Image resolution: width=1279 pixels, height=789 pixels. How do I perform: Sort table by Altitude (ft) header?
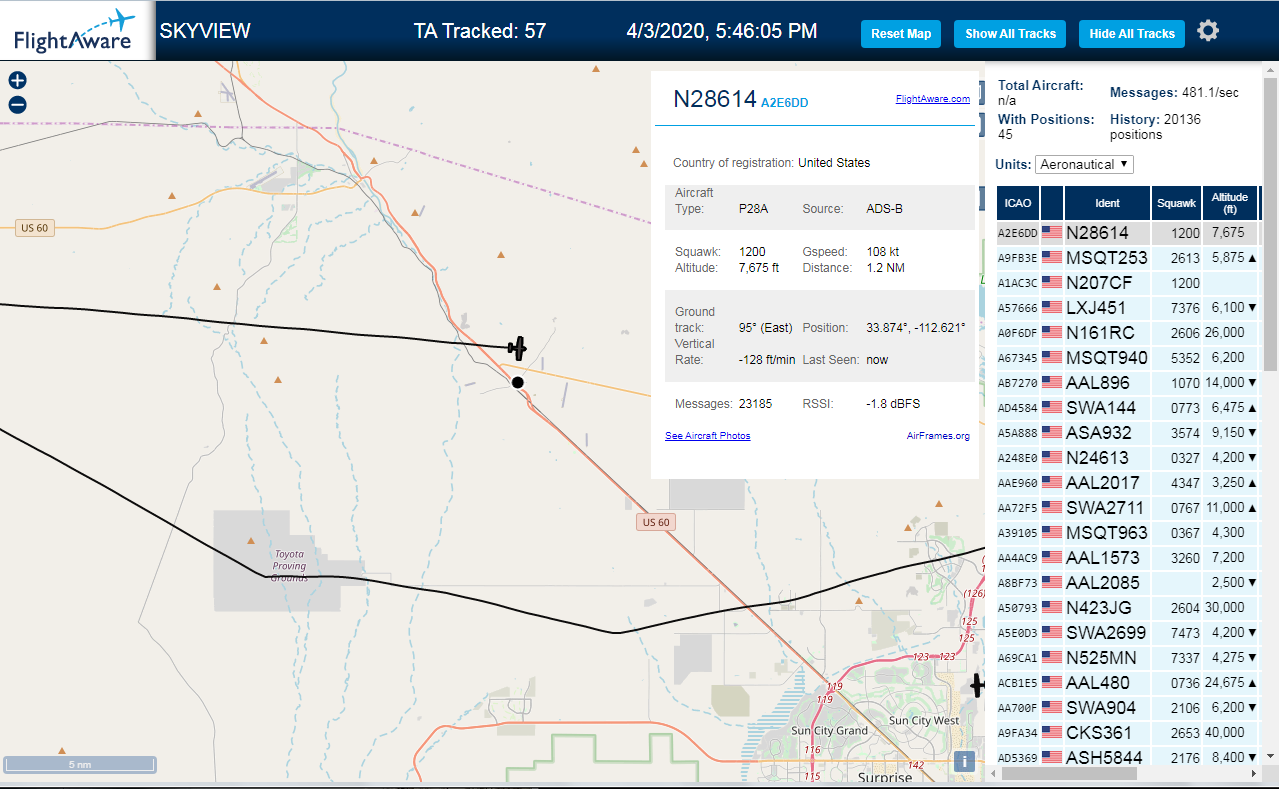point(1230,203)
